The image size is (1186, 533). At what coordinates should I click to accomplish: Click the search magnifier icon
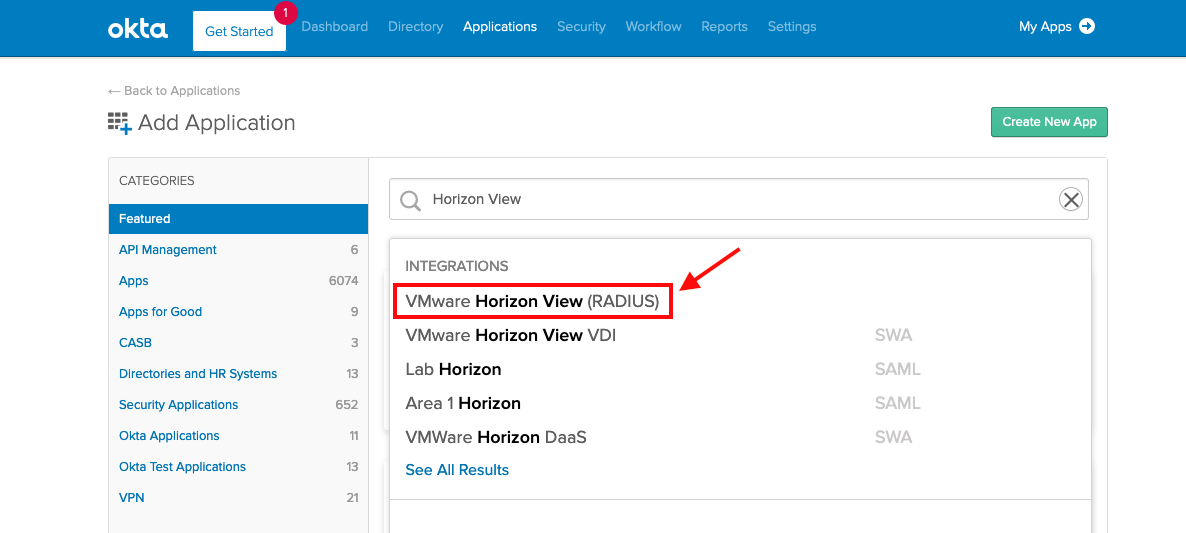tap(410, 200)
